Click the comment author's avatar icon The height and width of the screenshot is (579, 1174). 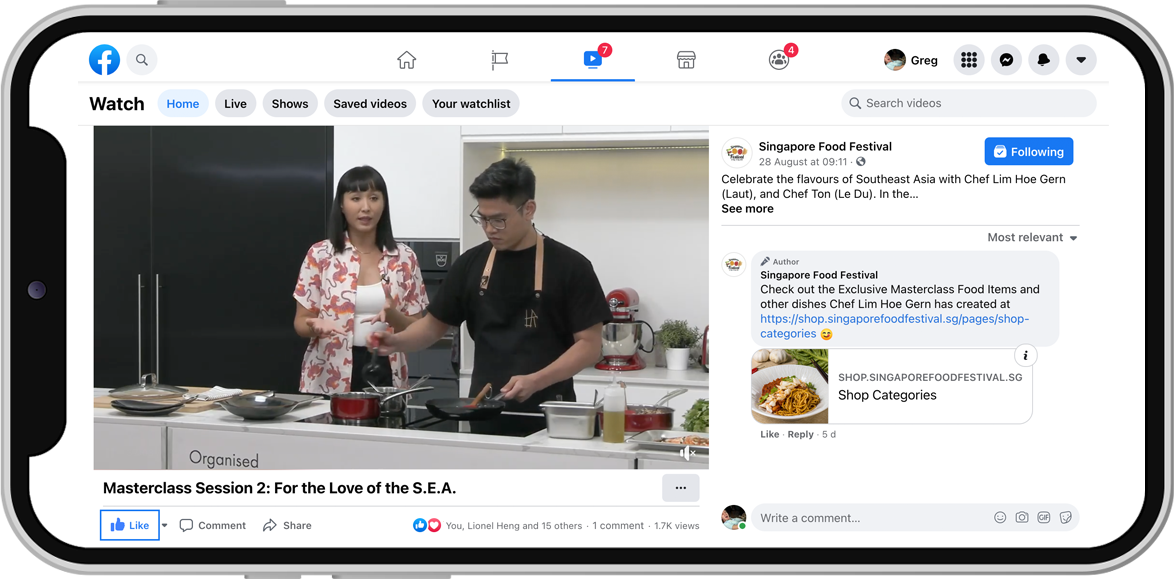[x=734, y=264]
